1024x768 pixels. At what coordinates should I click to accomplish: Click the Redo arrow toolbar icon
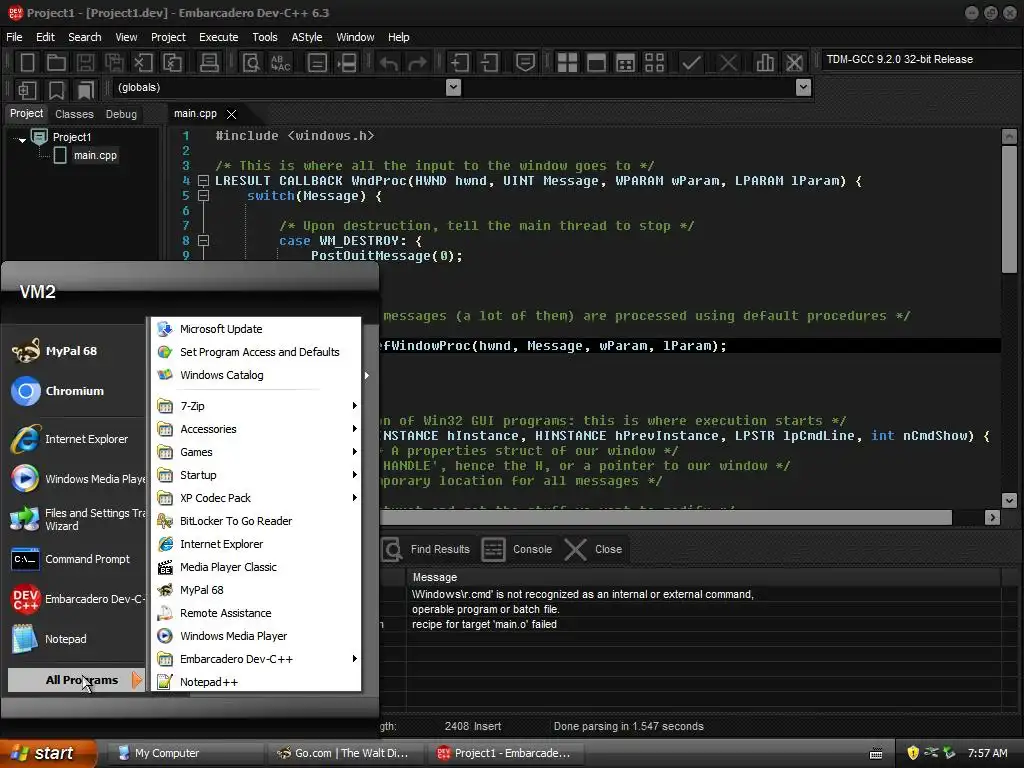click(417, 63)
